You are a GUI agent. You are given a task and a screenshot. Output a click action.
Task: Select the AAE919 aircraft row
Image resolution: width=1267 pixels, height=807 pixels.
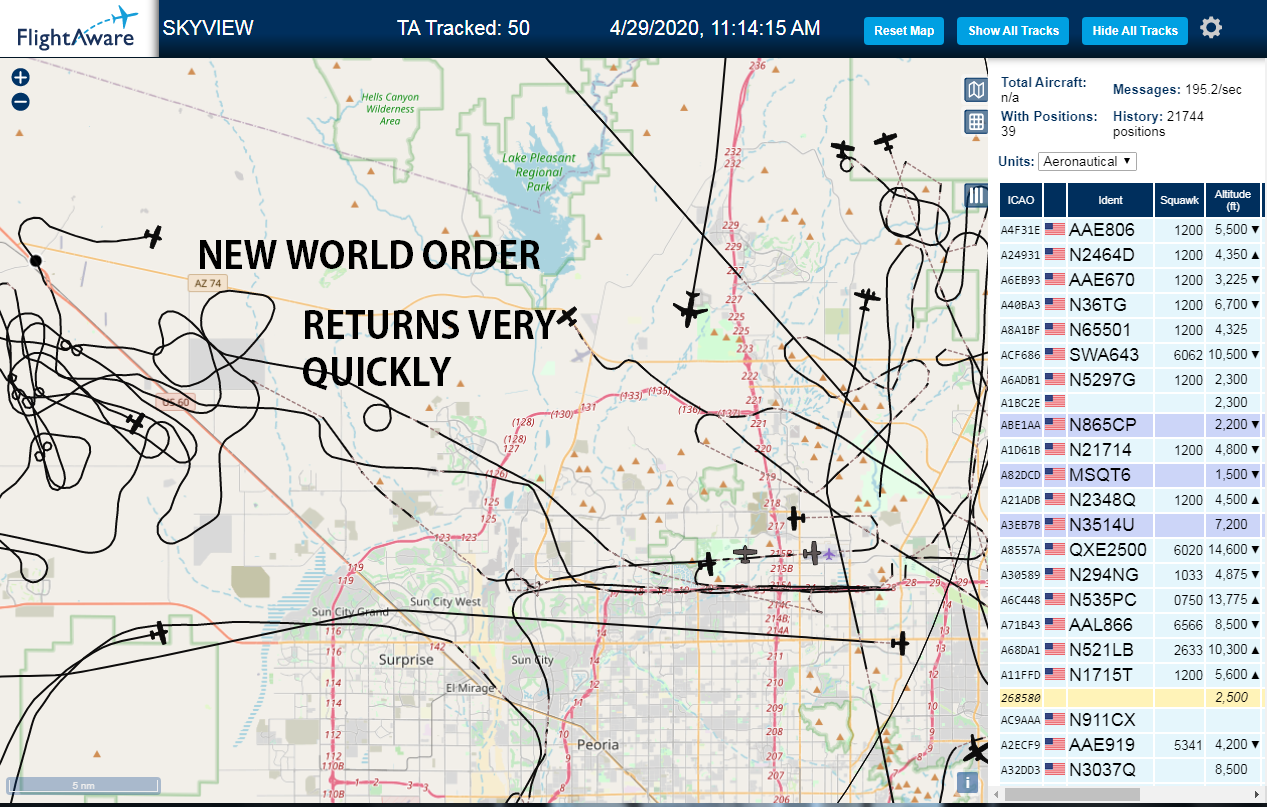point(1133,744)
